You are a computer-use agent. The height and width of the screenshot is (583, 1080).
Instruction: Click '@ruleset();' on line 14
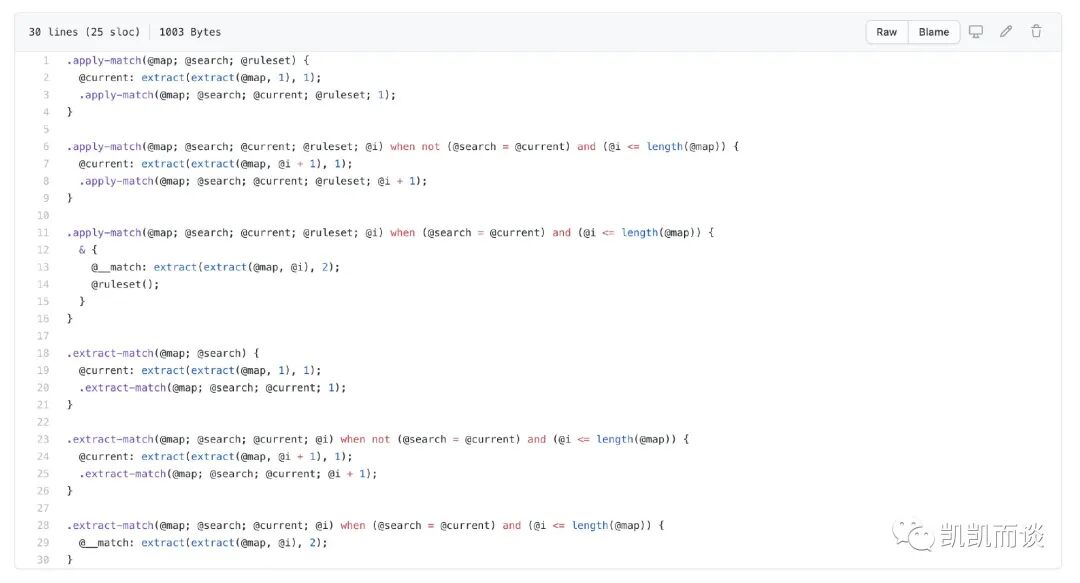125,285
